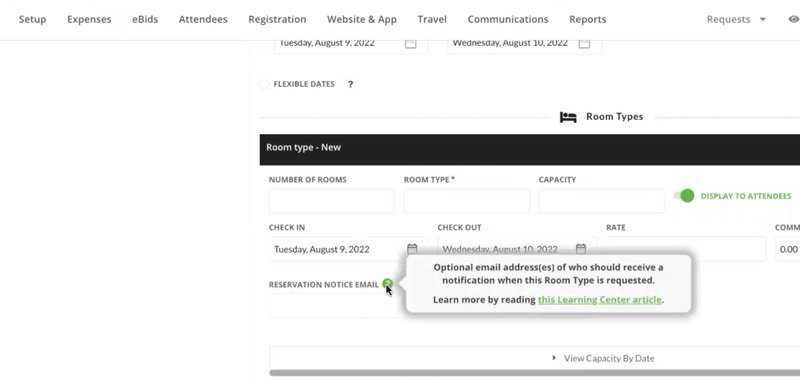Screen dimensions: 800x380
Task: Click the Reservation Notice Email help icon
Action: pos(388,284)
